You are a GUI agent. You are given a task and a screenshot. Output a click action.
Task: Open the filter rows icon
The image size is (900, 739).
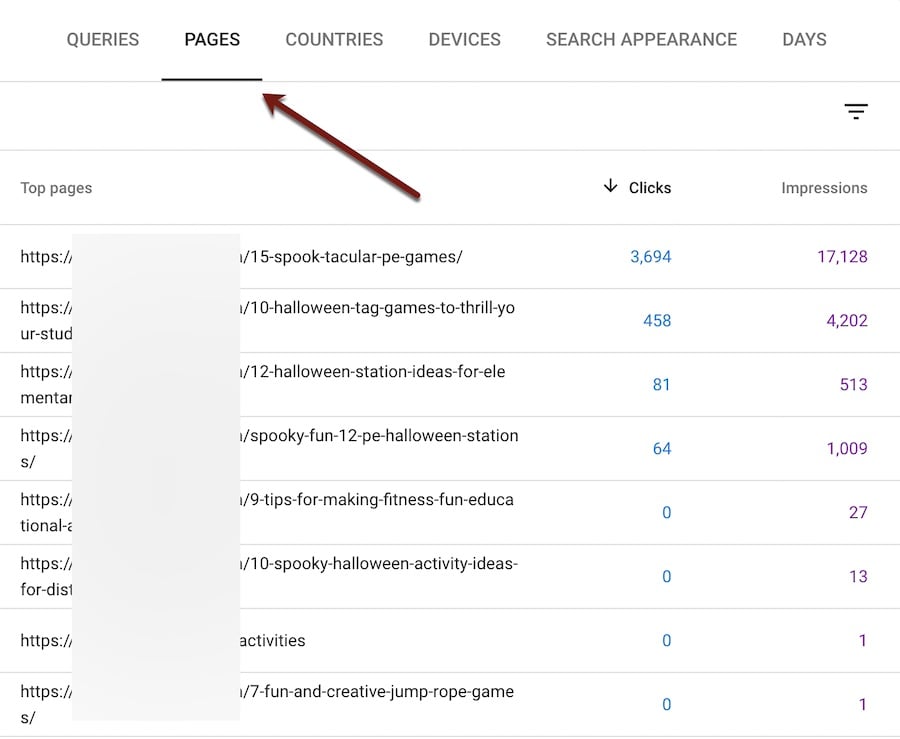tap(855, 112)
